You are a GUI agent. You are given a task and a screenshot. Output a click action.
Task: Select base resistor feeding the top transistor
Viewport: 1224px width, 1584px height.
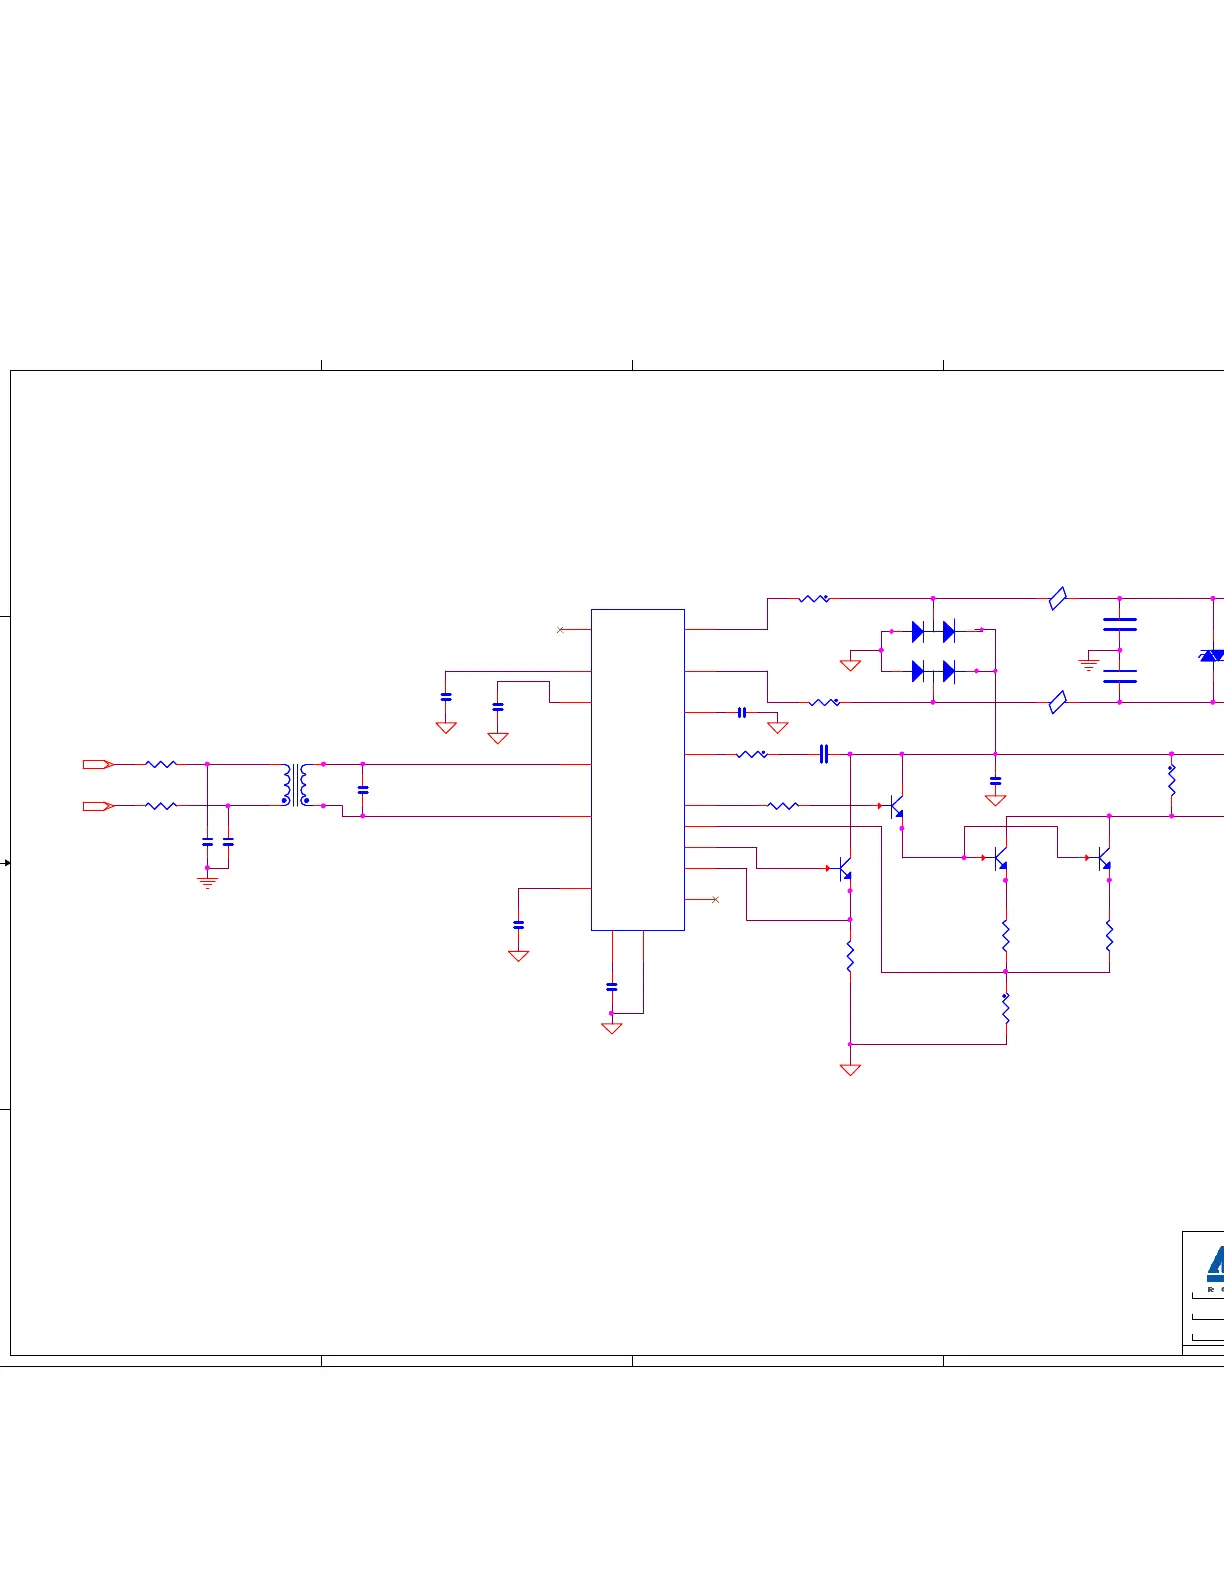click(x=783, y=806)
